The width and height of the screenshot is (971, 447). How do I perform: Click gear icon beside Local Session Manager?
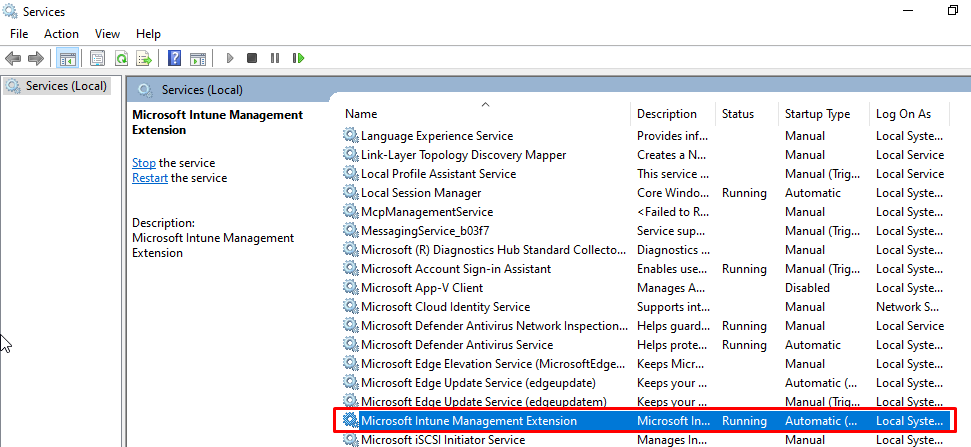point(351,193)
